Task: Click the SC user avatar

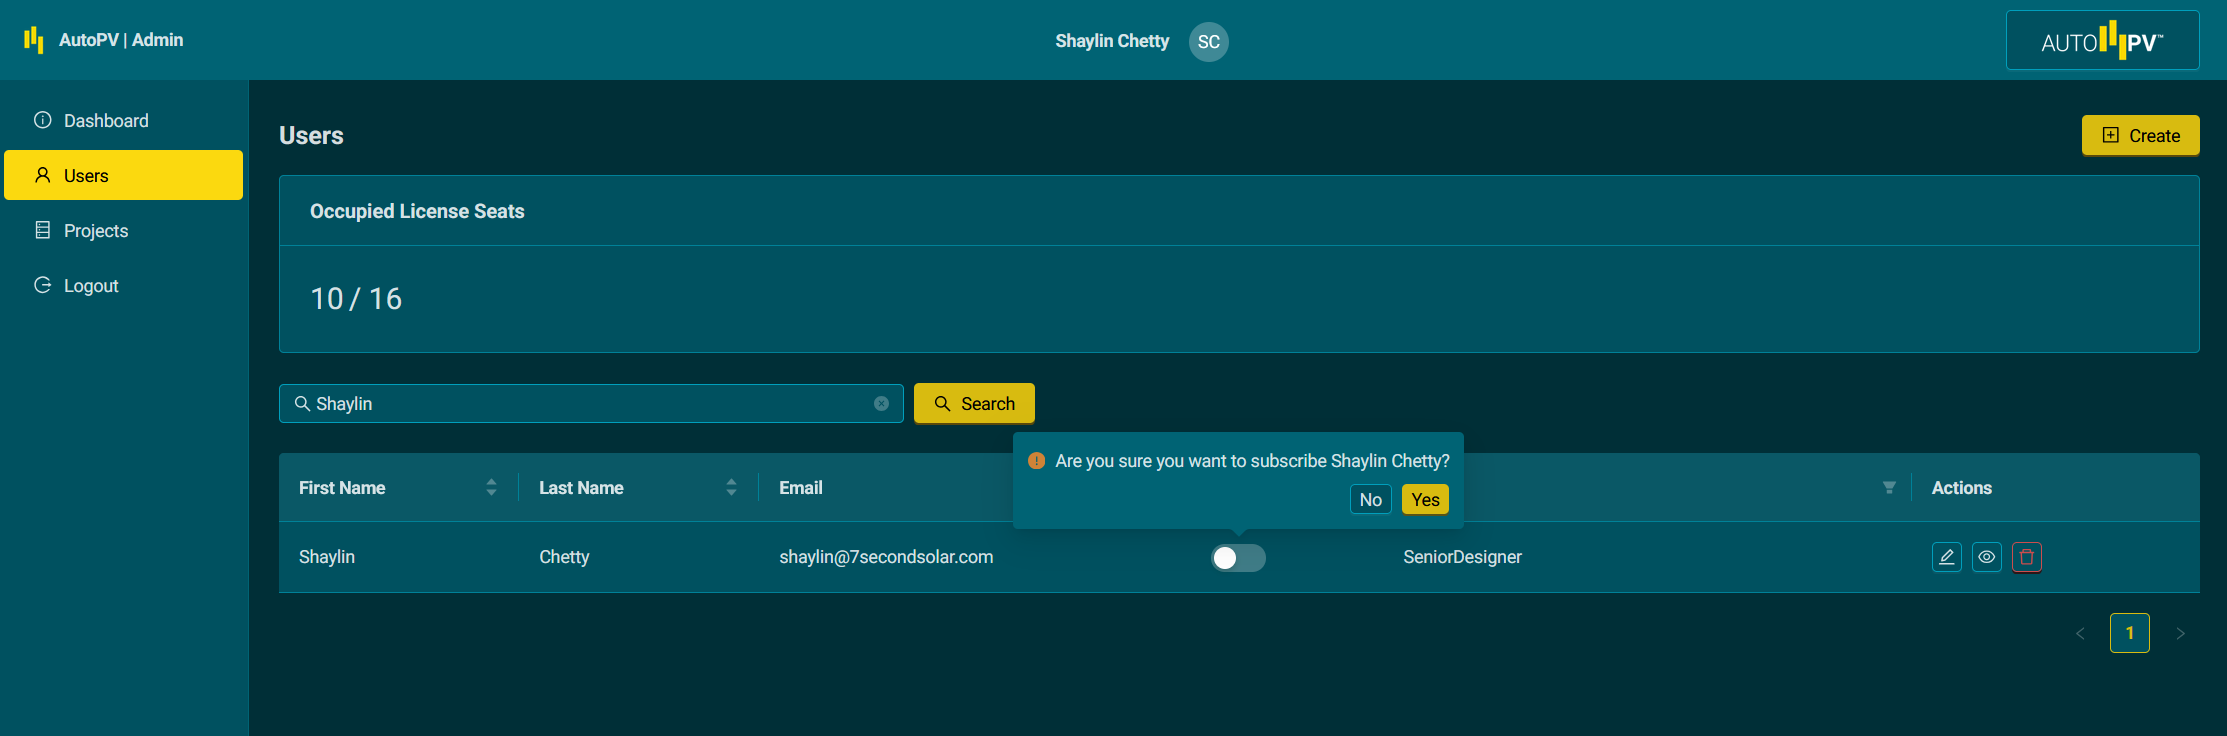Action: [x=1208, y=42]
